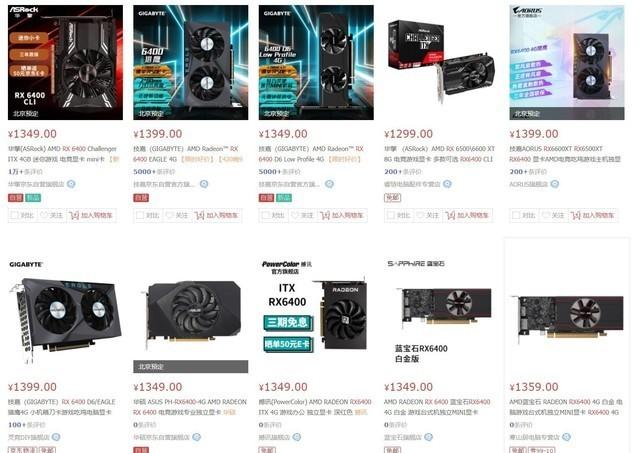This screenshot has height=453, width=640.
Task: Click the ¥1359.00 price on the Sapphire listing
Action: 534,386
